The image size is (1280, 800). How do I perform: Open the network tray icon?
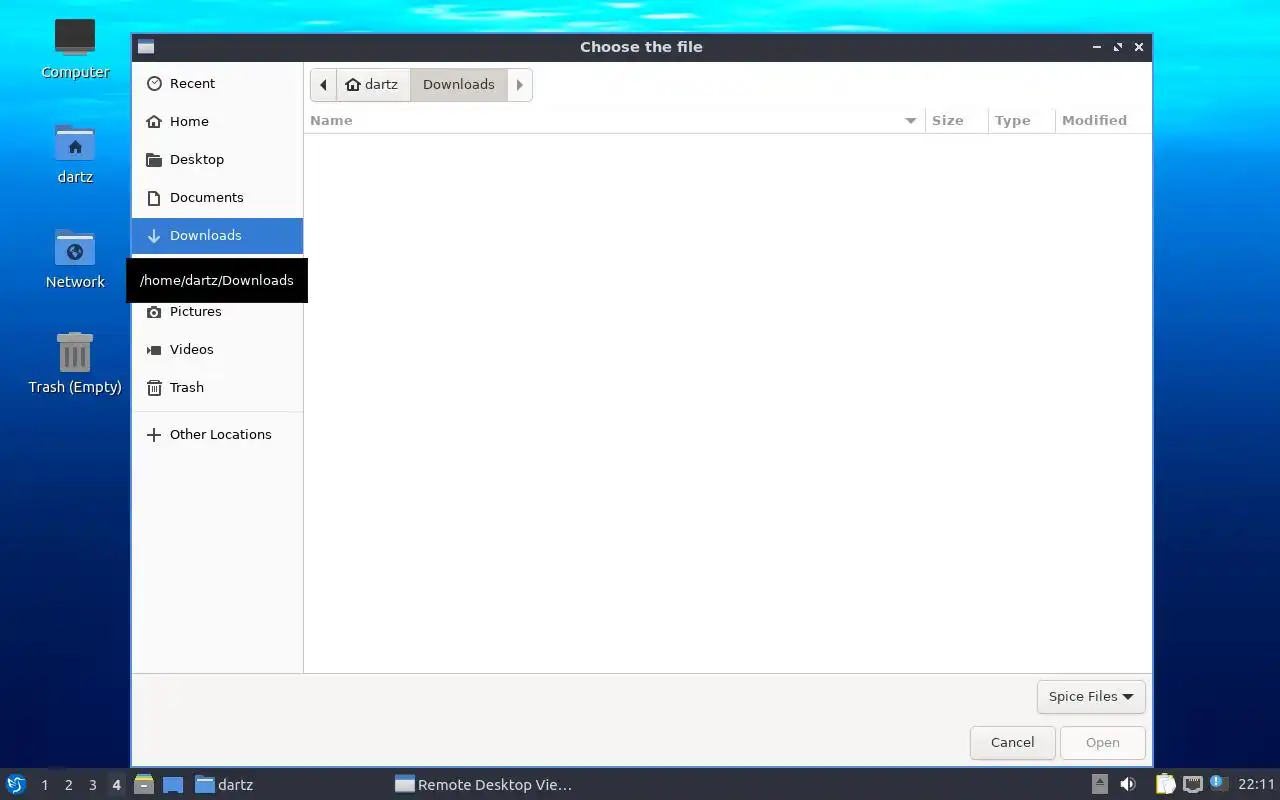(1192, 785)
